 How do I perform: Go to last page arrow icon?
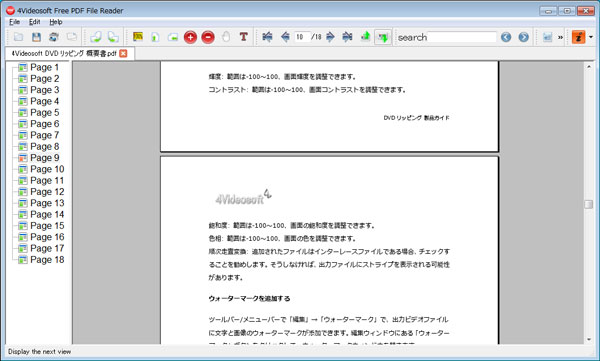tap(347, 37)
